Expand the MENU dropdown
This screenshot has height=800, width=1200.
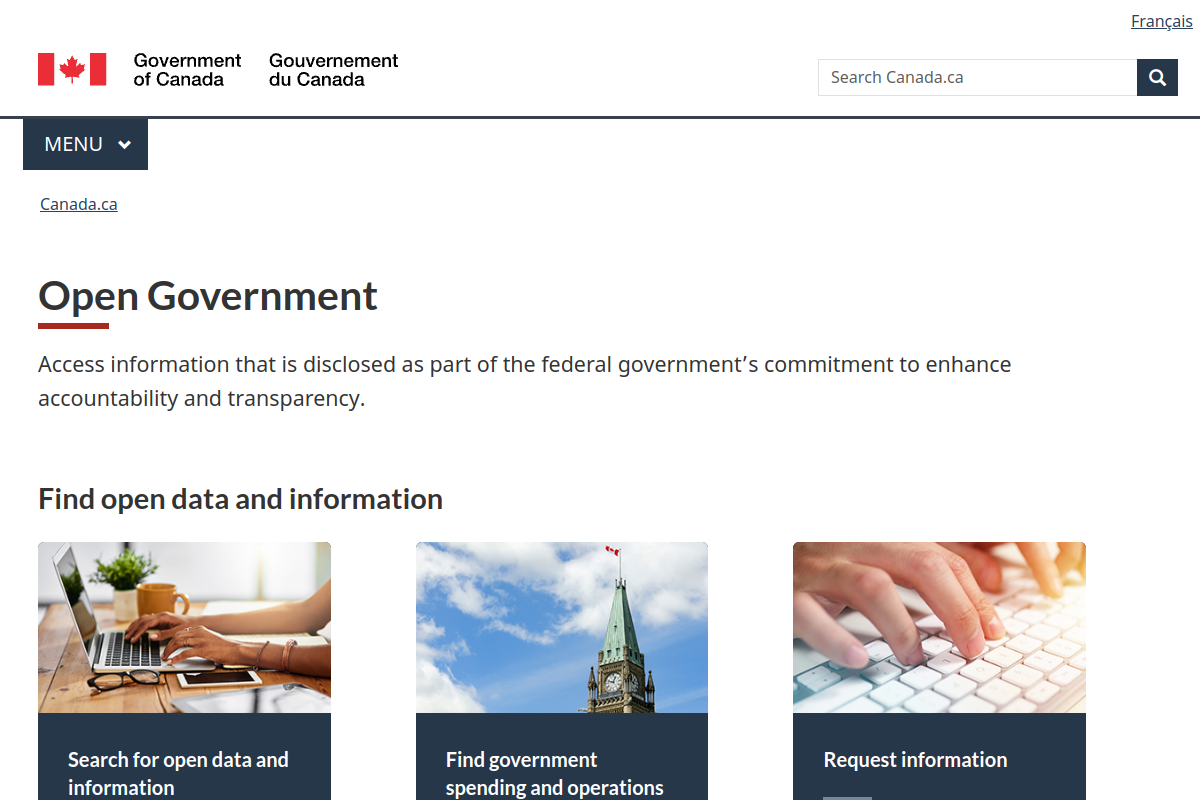86,144
